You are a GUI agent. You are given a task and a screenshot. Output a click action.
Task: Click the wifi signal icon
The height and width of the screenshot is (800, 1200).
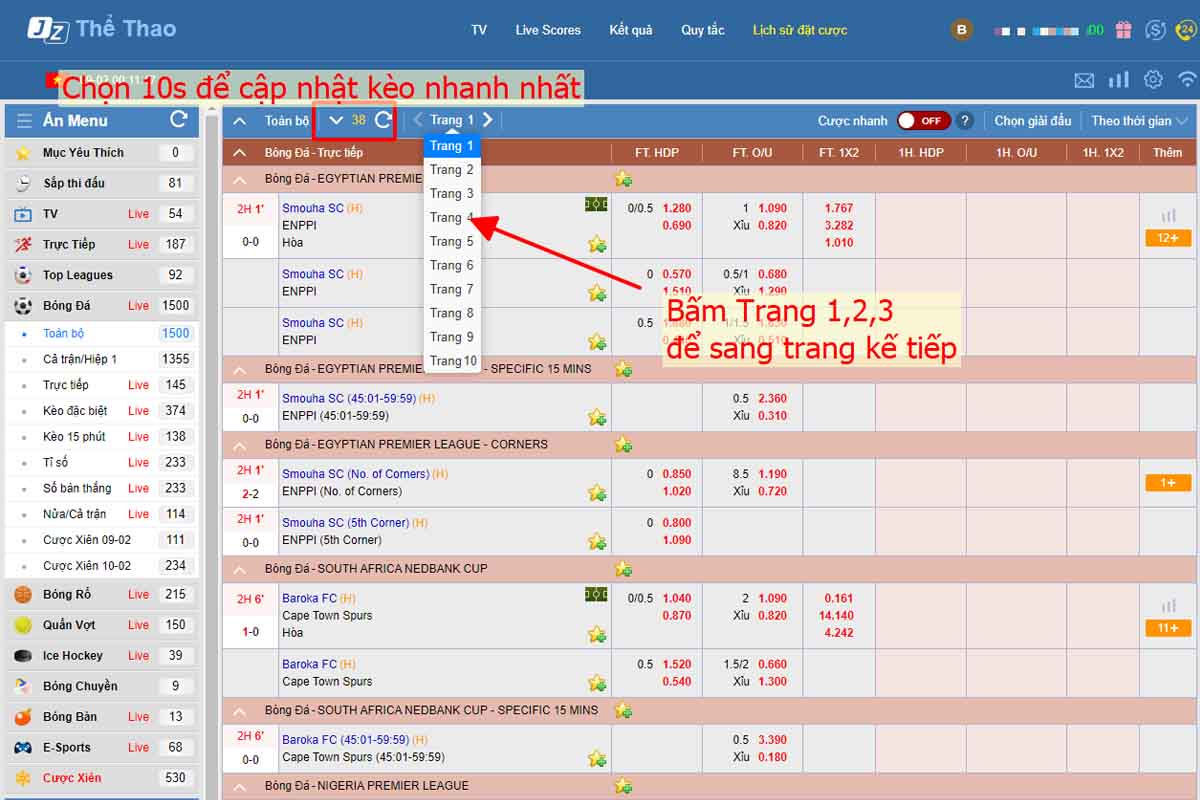[x=1187, y=79]
